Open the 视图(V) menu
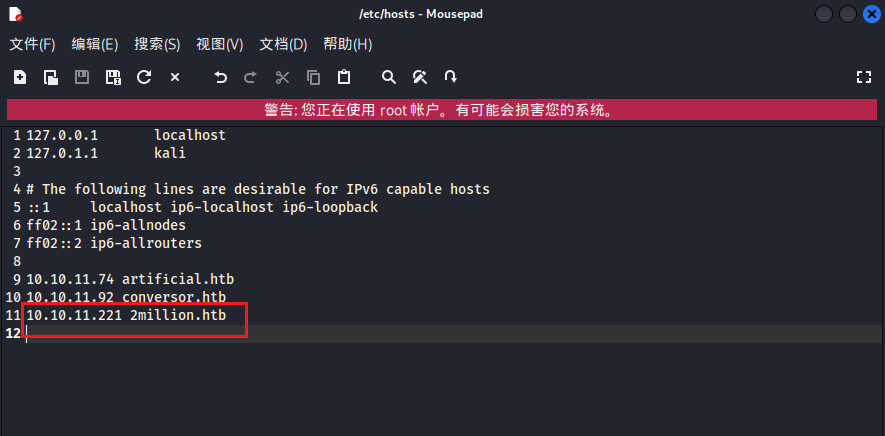The image size is (885, 436). point(220,44)
